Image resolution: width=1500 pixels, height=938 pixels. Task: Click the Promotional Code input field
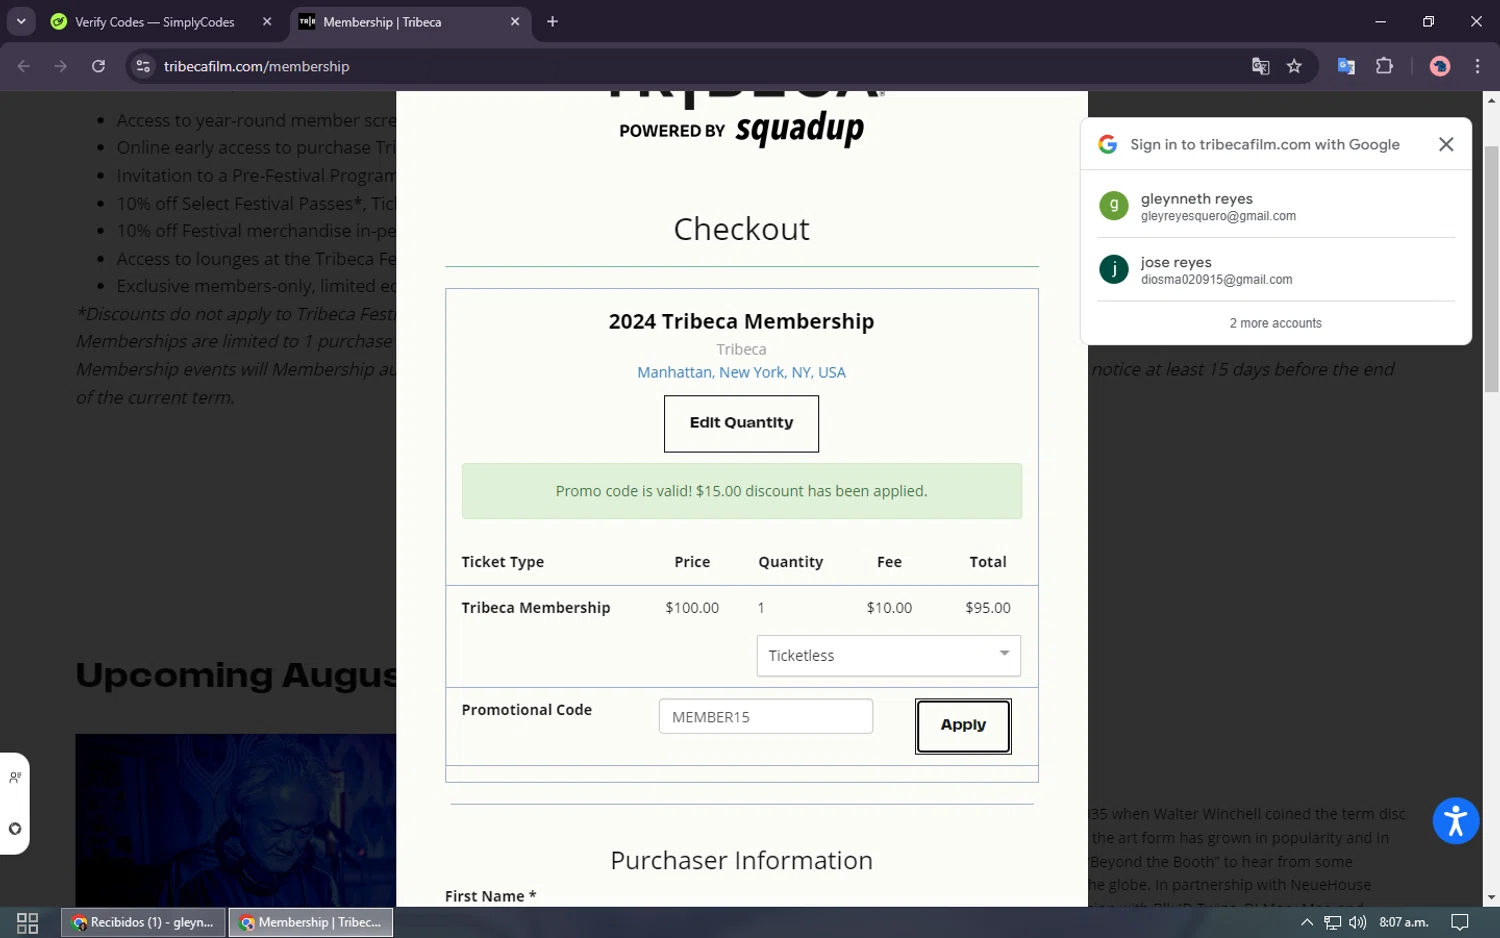click(x=765, y=716)
